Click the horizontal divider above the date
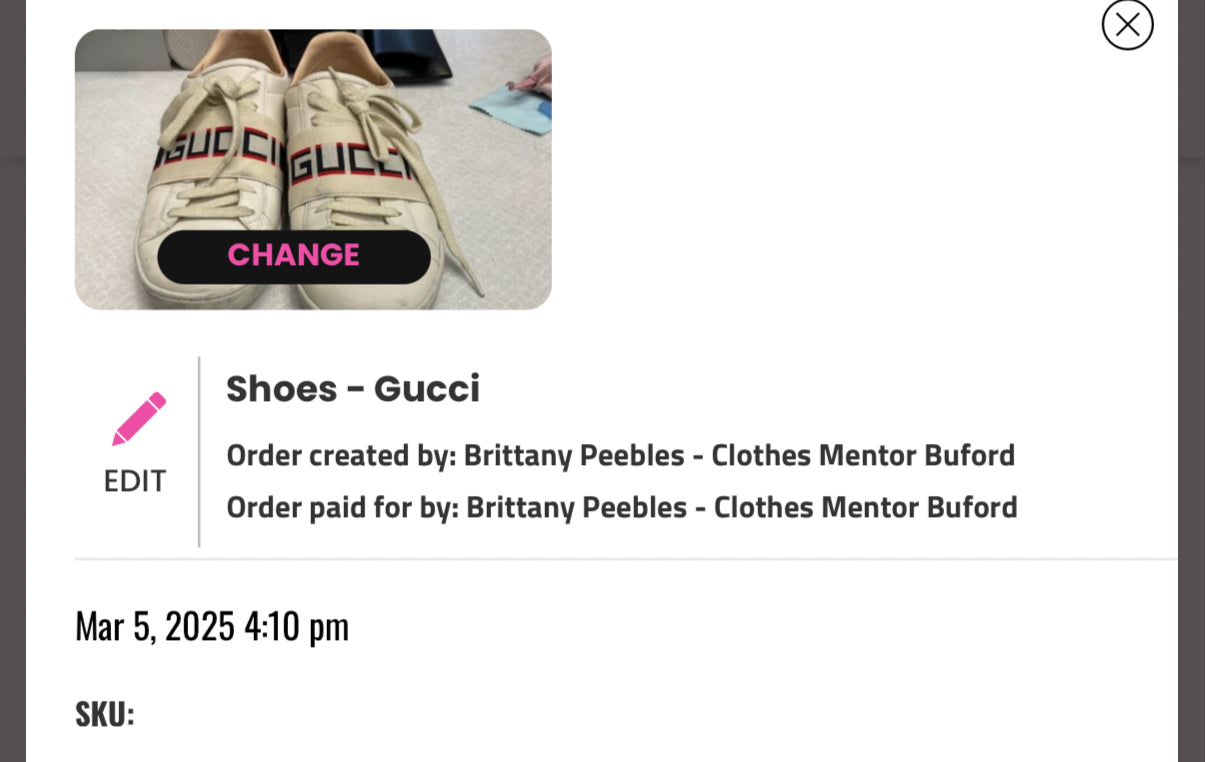 pos(626,559)
